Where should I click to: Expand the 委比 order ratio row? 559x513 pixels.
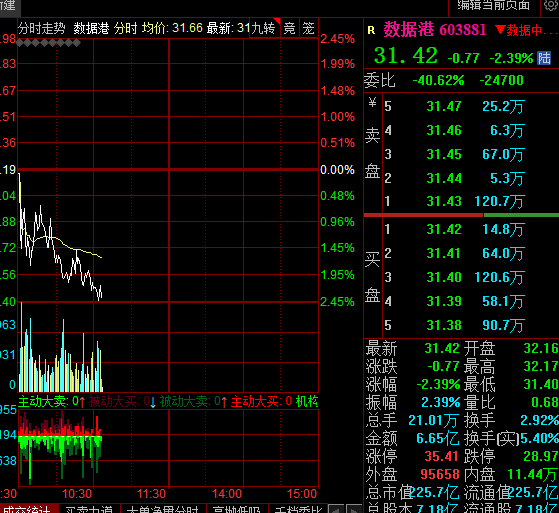[x=461, y=81]
